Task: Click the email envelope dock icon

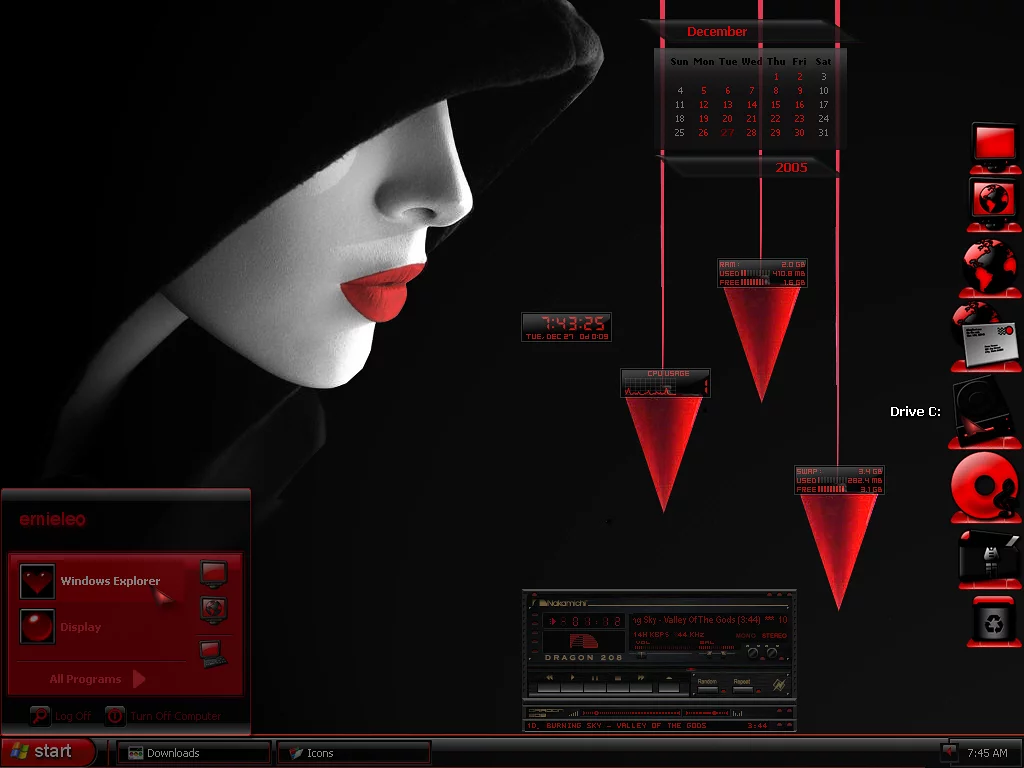Action: tap(986, 337)
